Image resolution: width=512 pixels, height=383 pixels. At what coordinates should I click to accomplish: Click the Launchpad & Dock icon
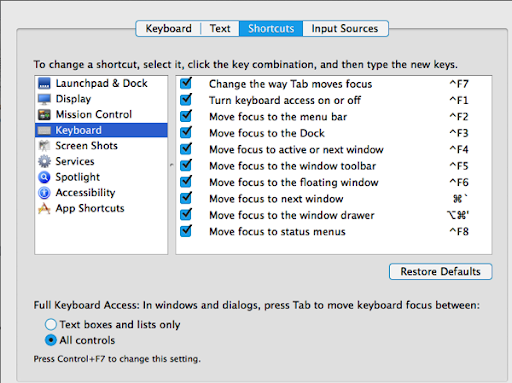click(44, 83)
